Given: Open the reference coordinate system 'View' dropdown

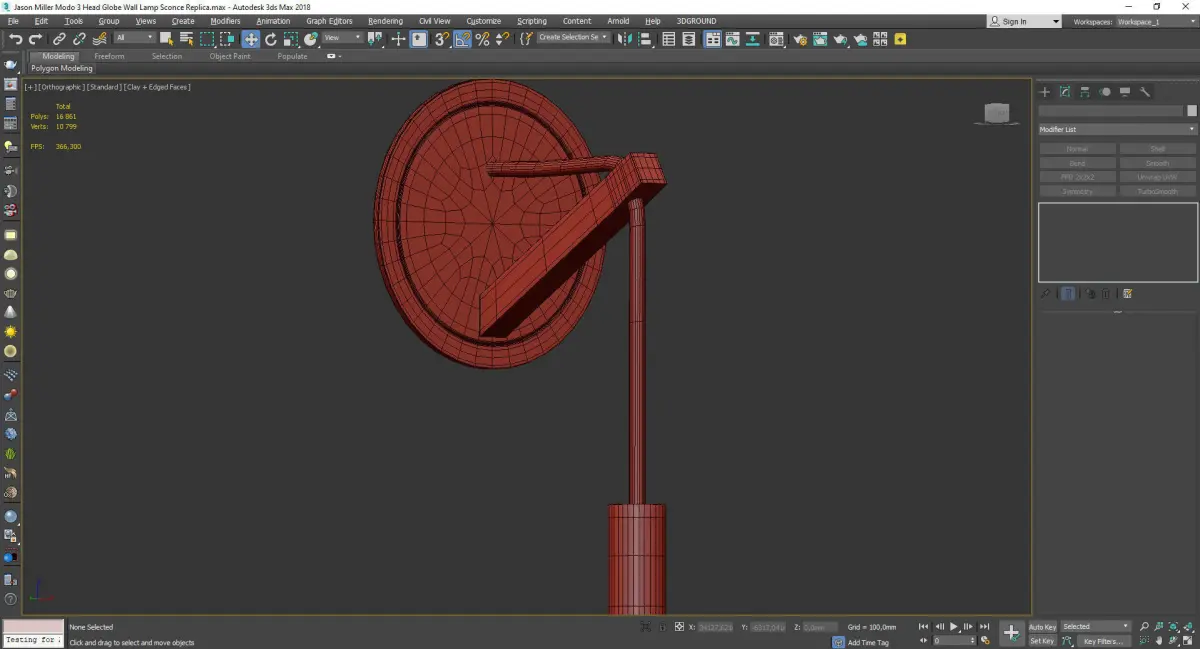Looking at the screenshot, I should 342,38.
